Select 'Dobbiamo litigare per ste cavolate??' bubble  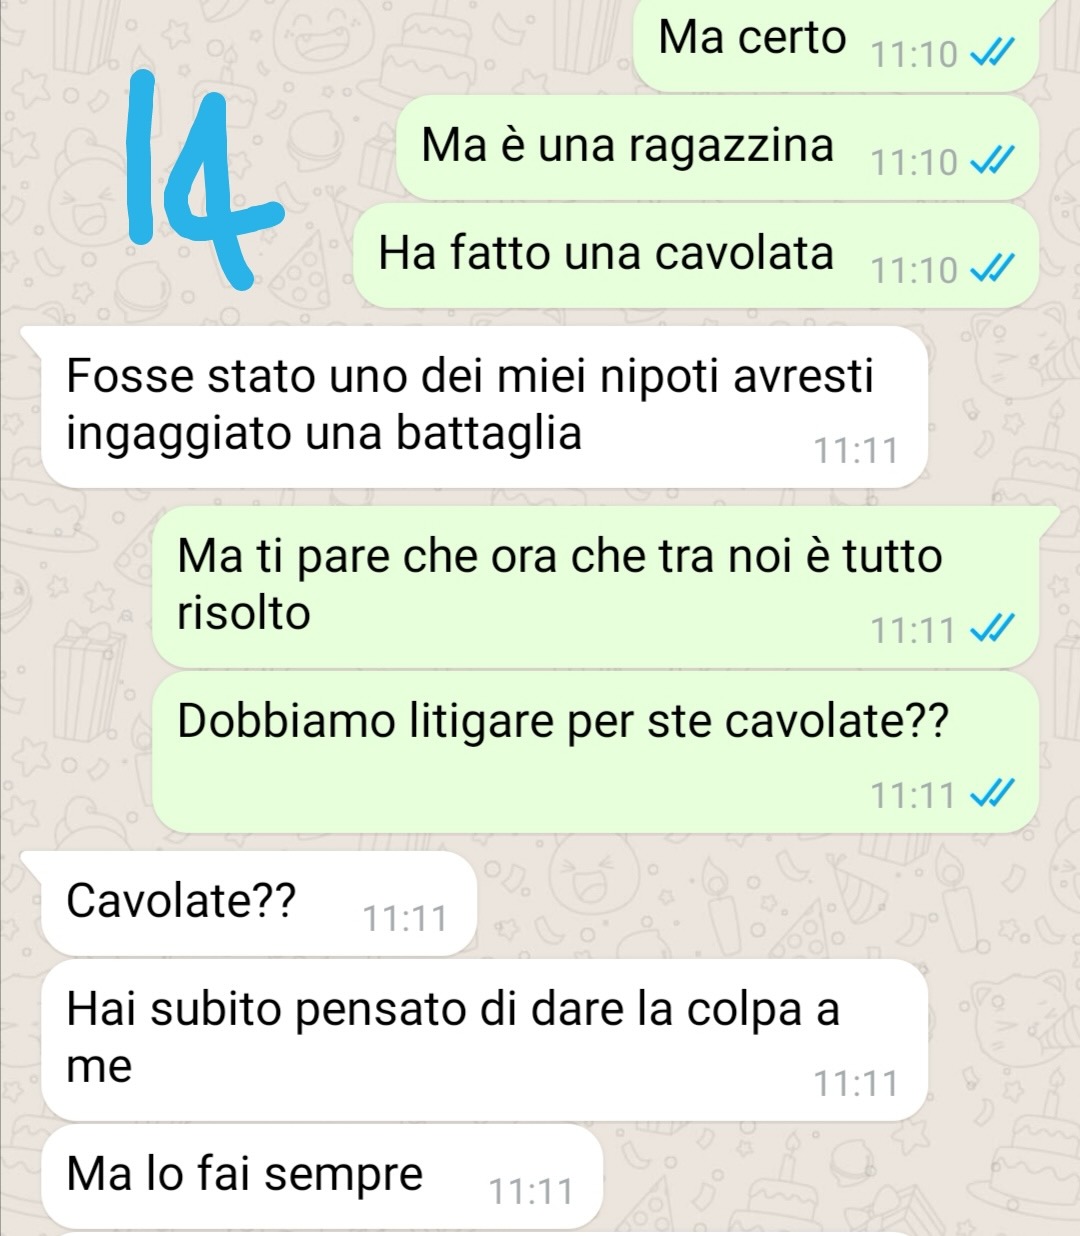596,752
